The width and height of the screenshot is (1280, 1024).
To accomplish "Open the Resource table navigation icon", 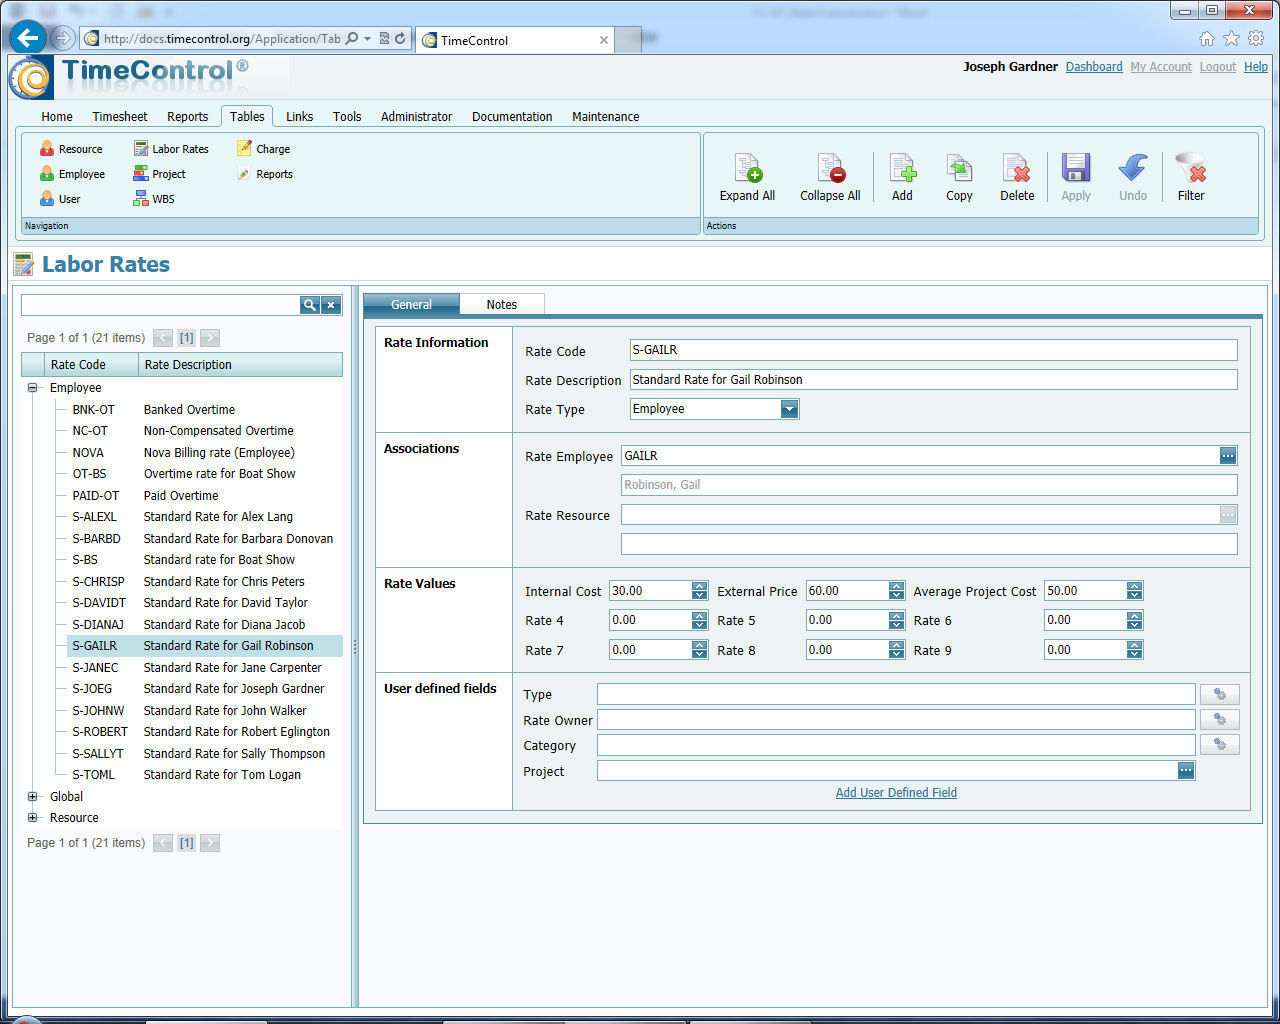I will pos(47,149).
